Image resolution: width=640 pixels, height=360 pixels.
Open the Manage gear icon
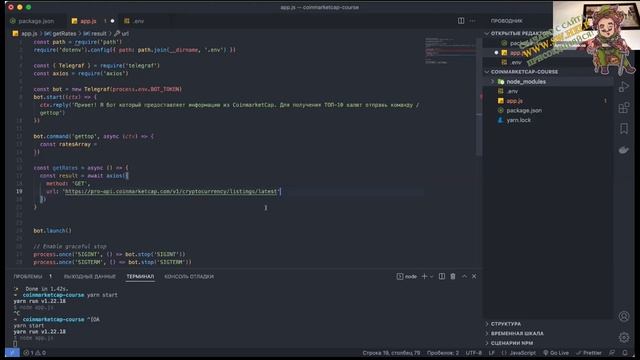624,338
